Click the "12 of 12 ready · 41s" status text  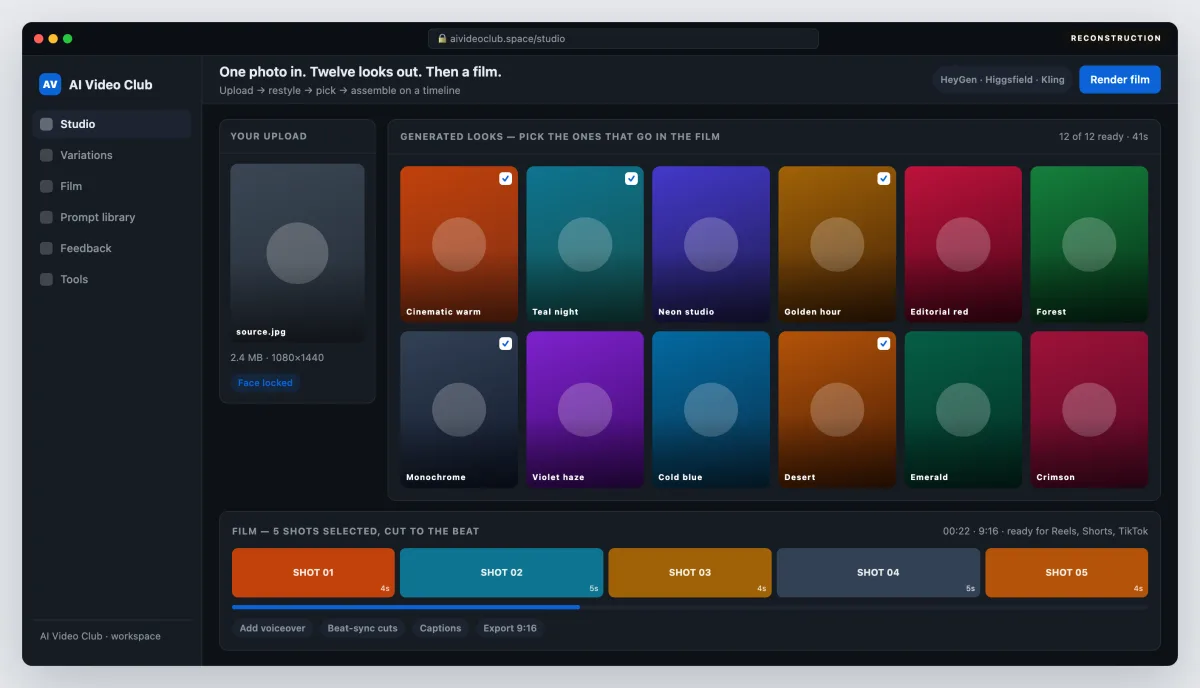tap(1104, 136)
